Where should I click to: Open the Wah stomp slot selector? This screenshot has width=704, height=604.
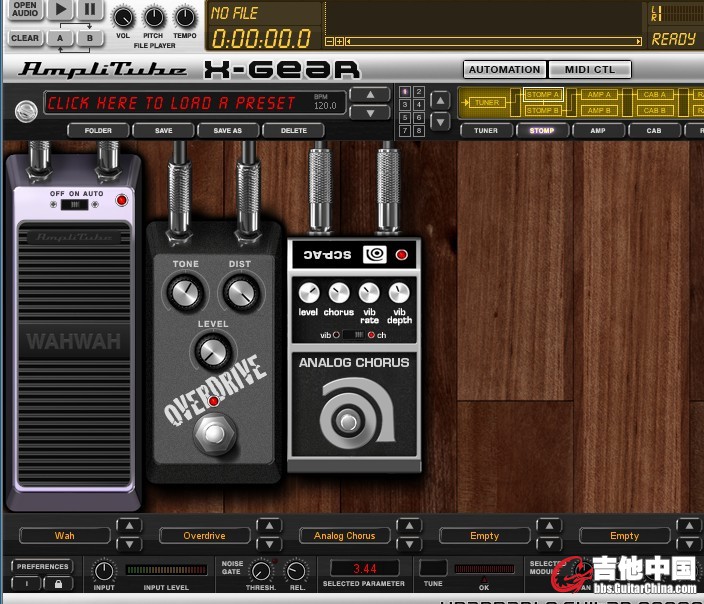click(65, 536)
